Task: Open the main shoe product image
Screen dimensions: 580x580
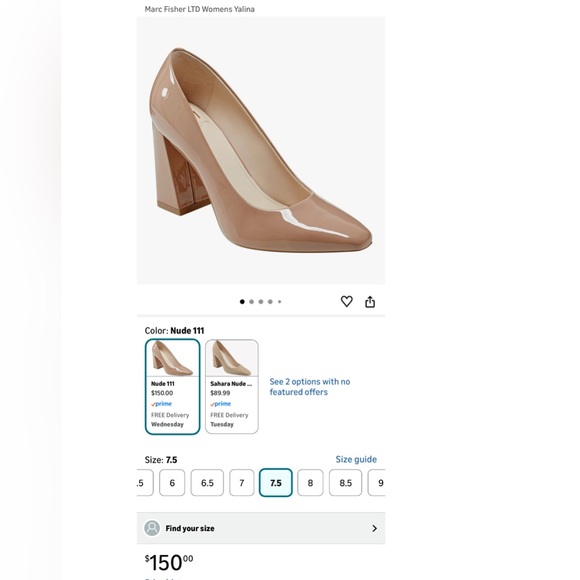Action: pyautogui.click(x=261, y=150)
